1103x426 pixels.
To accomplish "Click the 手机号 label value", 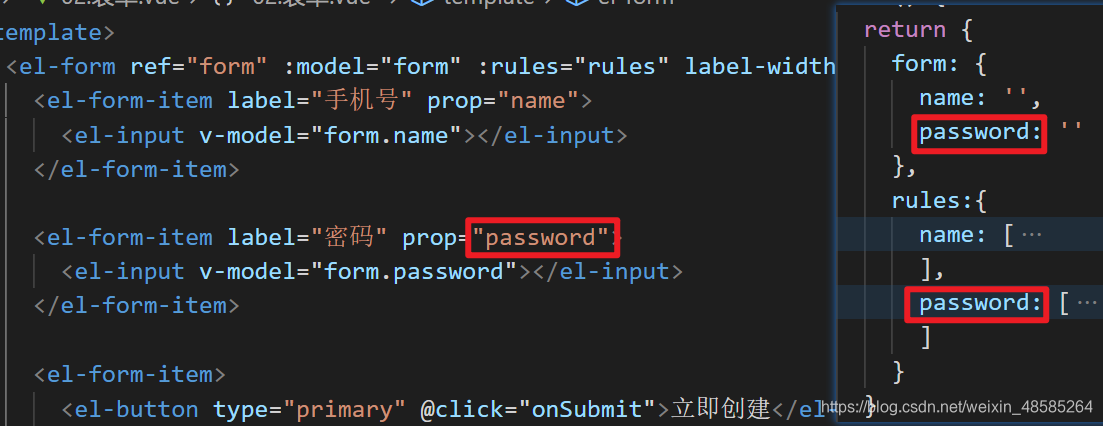I will point(367,101).
